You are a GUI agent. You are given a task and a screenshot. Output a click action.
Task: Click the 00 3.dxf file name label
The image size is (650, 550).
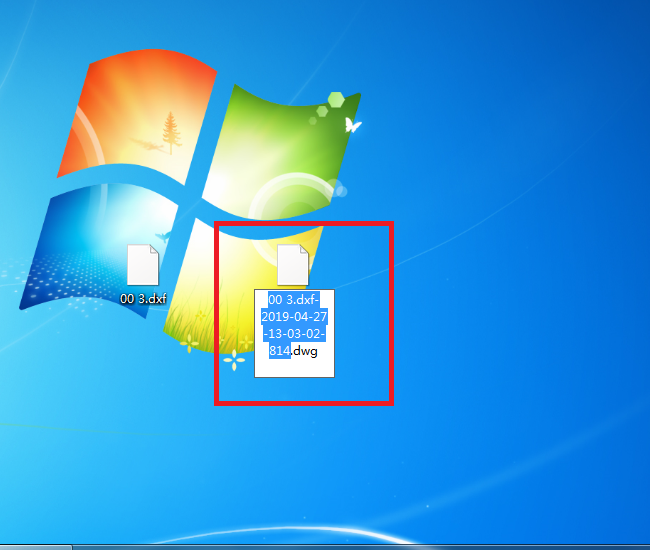(x=143, y=298)
